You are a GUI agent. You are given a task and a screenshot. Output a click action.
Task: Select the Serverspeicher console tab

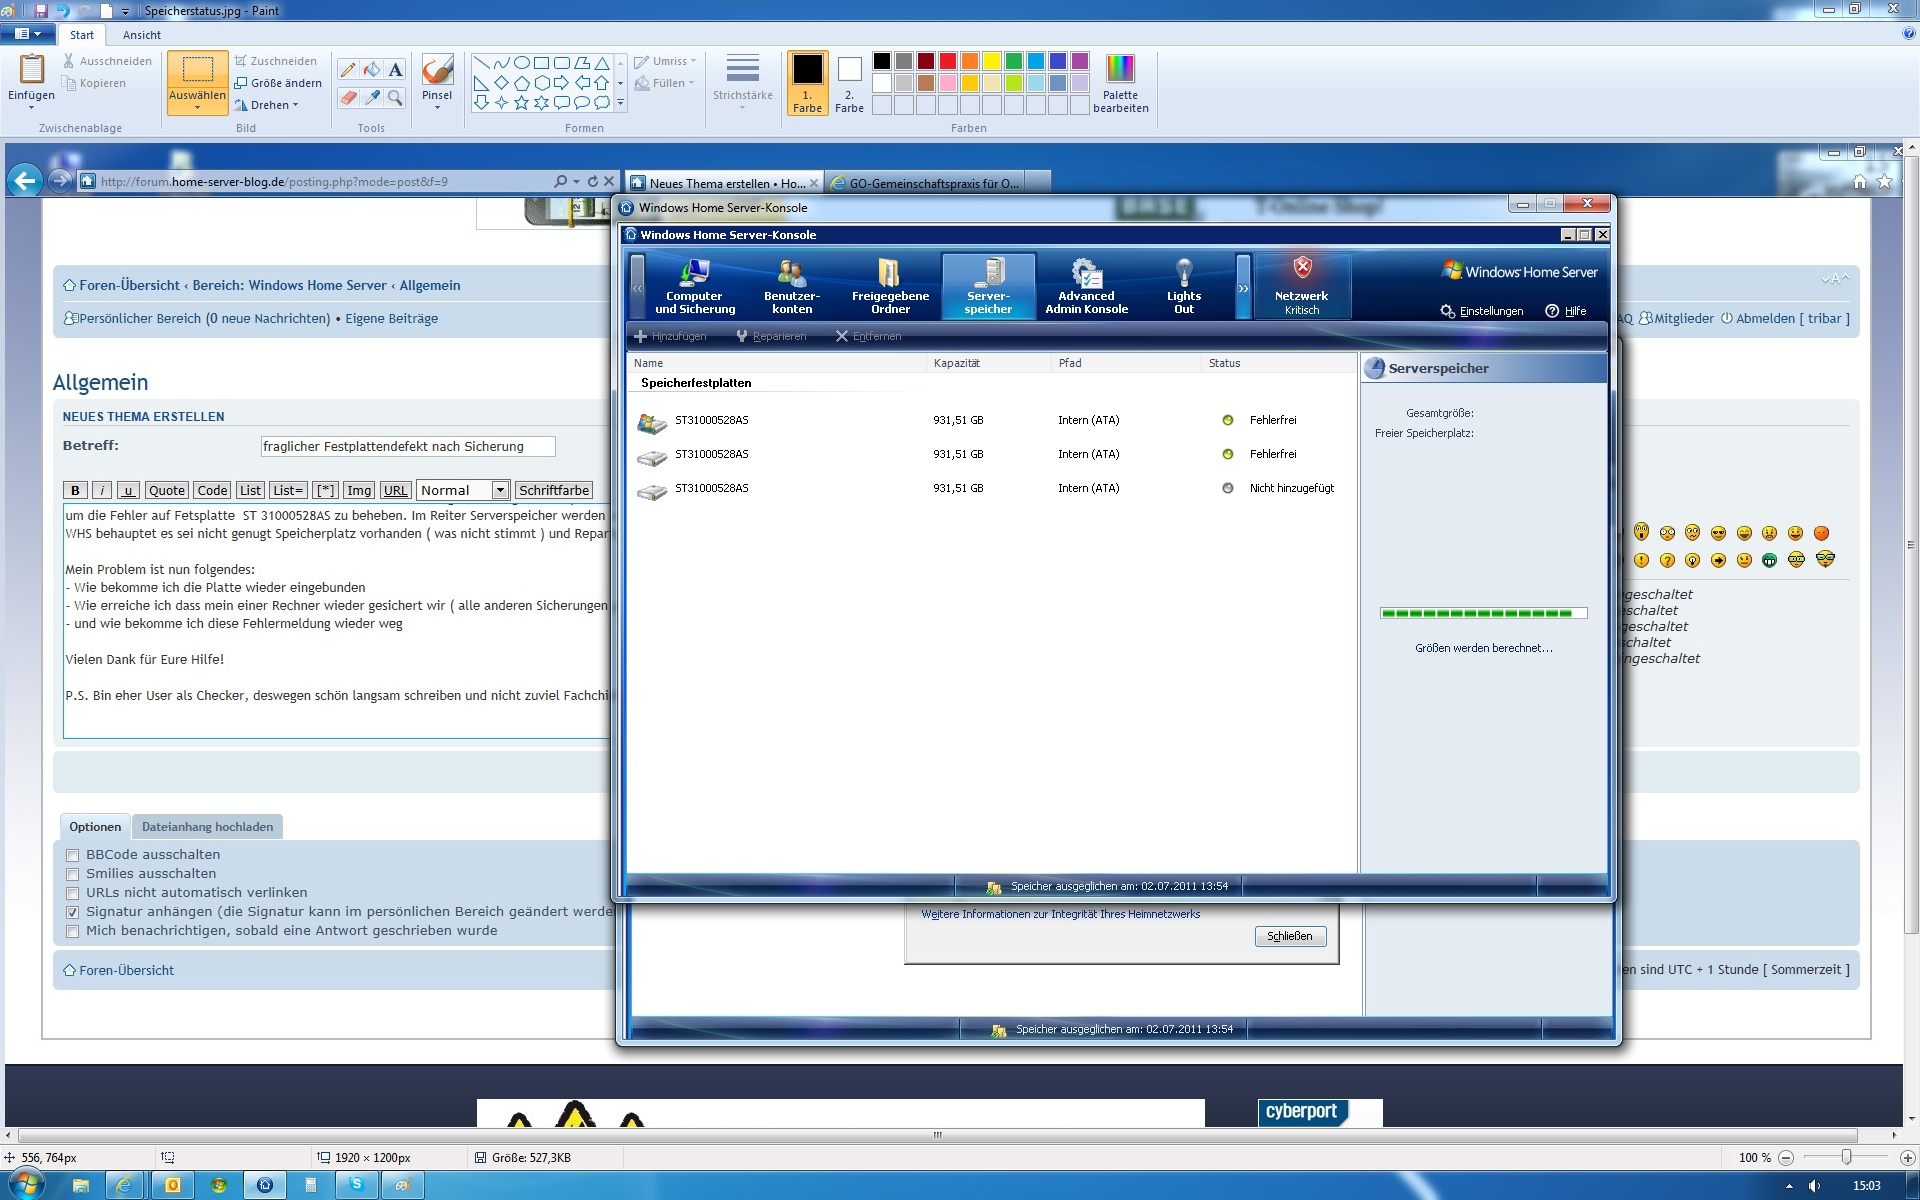pos(988,286)
